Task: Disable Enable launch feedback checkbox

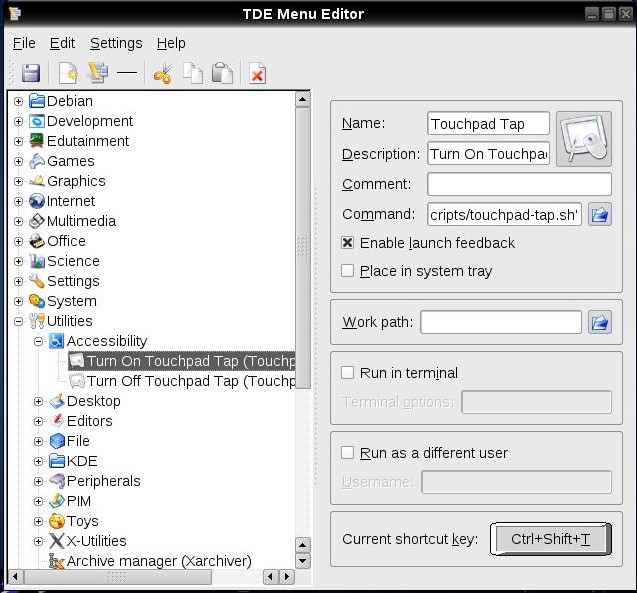Action: tap(347, 243)
